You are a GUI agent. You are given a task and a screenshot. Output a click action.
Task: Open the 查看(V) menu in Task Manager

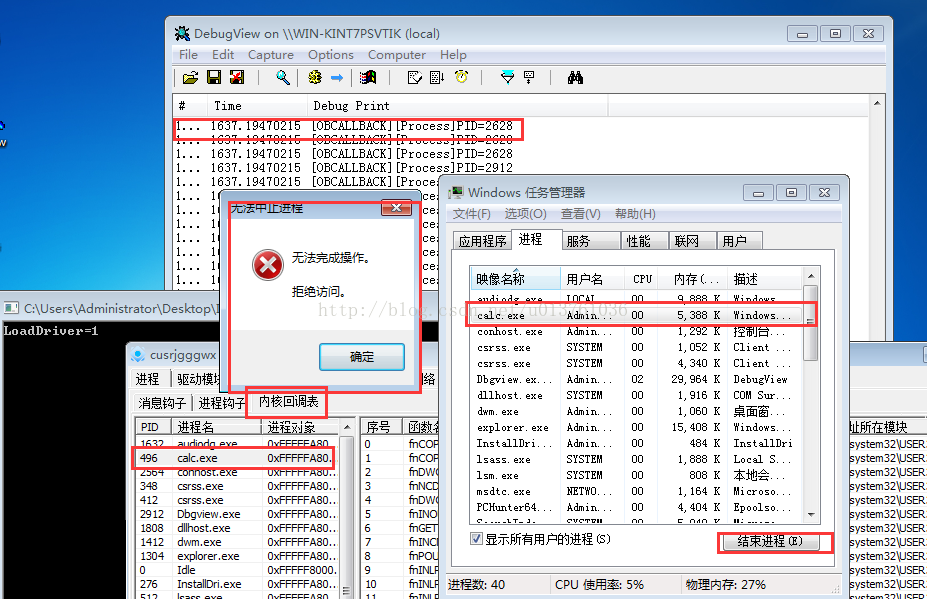pyautogui.click(x=581, y=214)
